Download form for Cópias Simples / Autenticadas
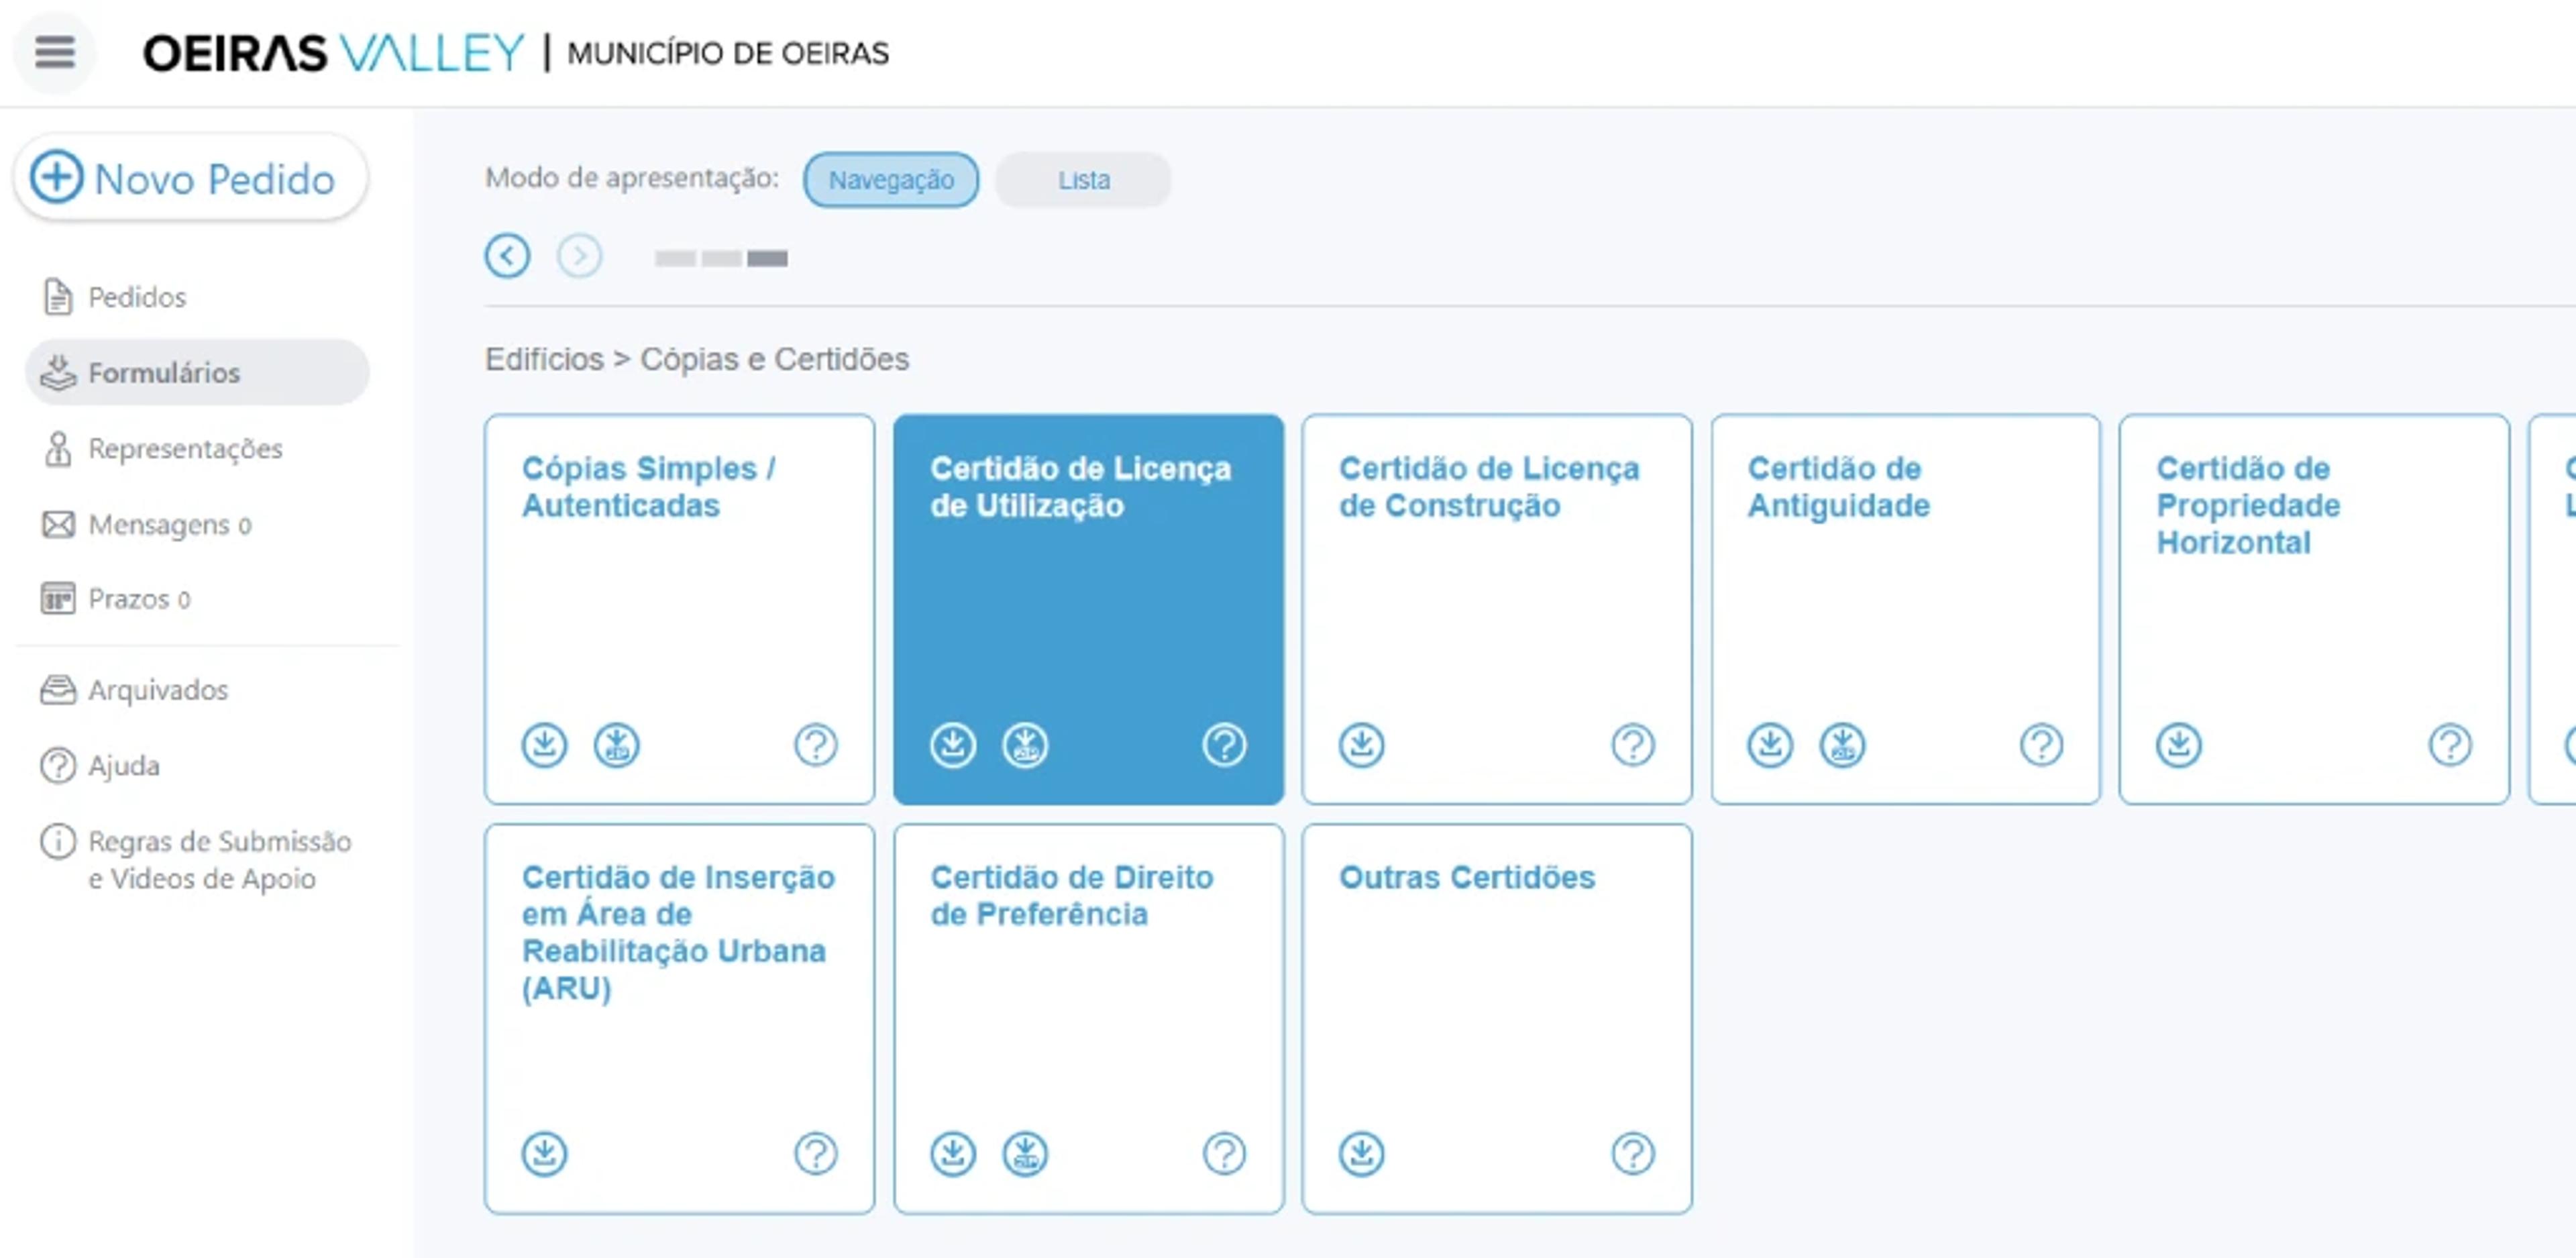 coord(544,745)
